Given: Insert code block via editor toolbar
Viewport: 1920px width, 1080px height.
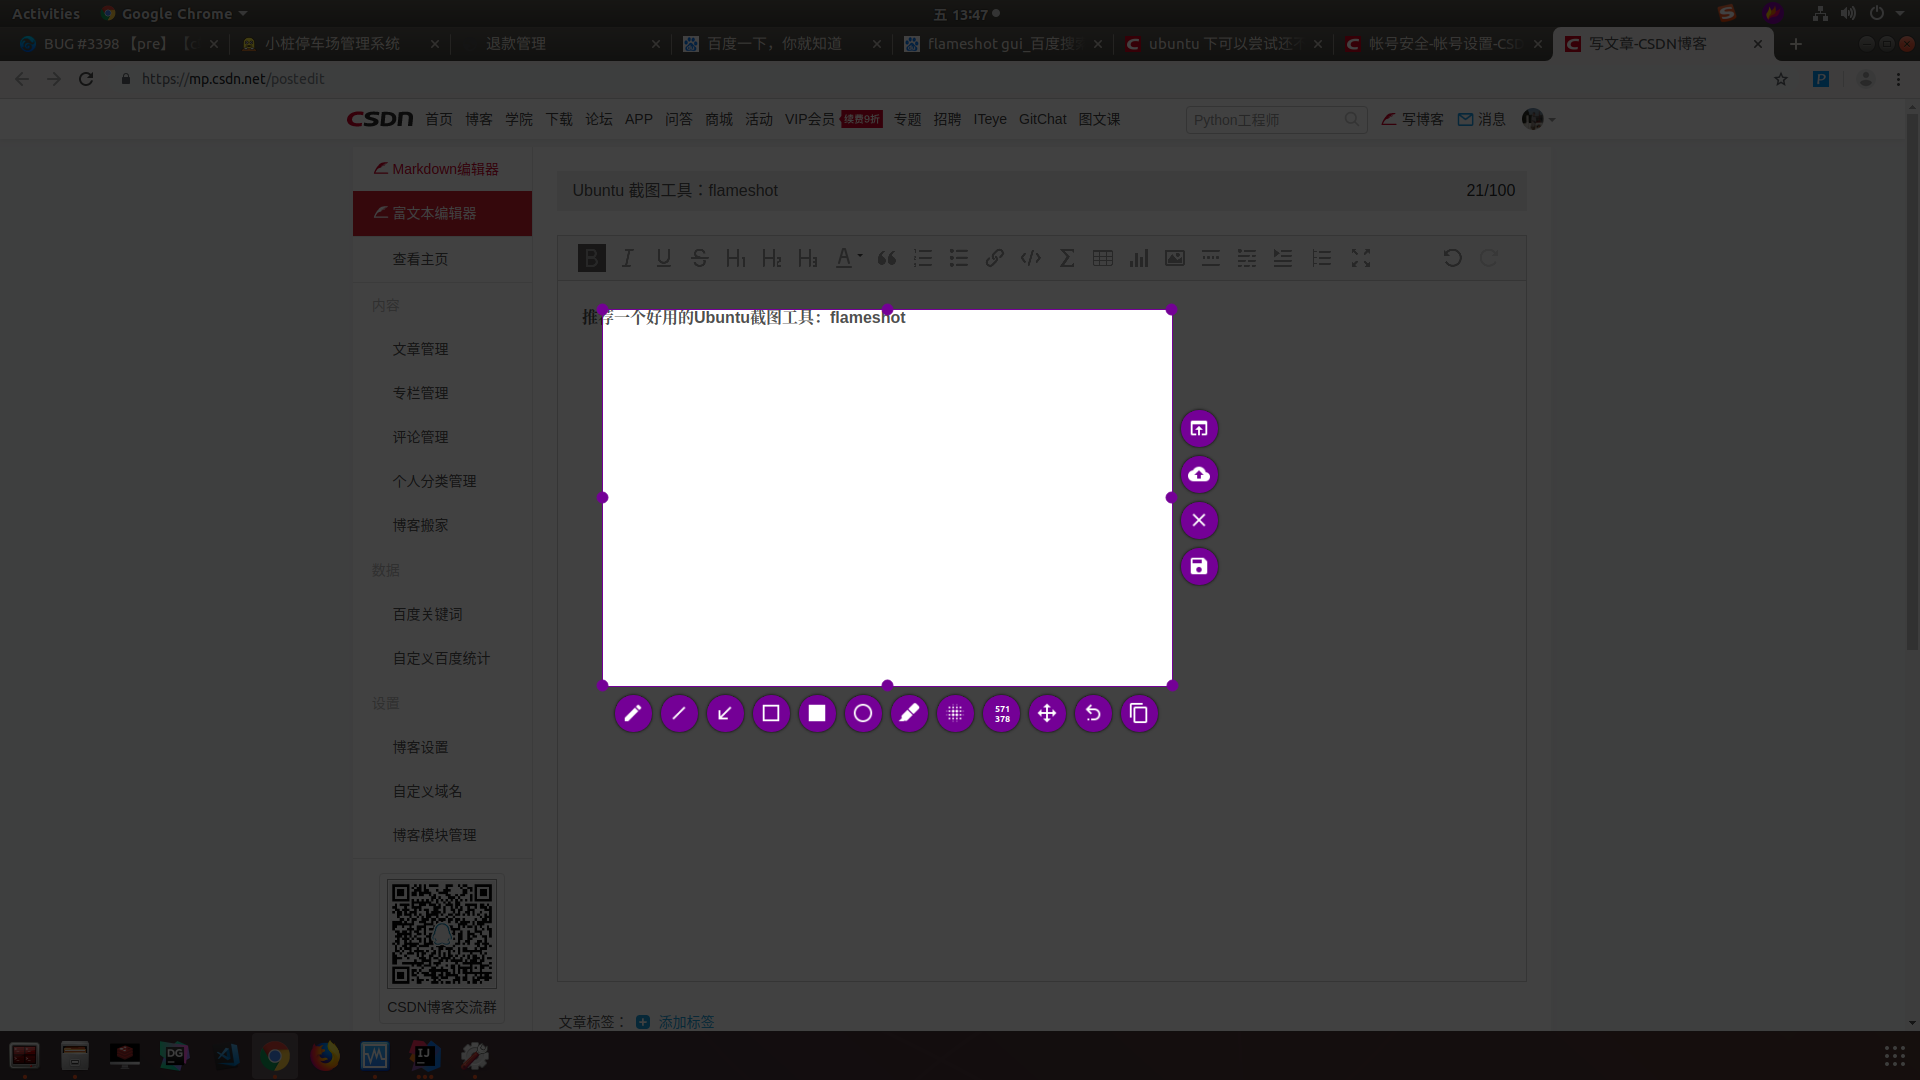Looking at the screenshot, I should coord(1030,258).
